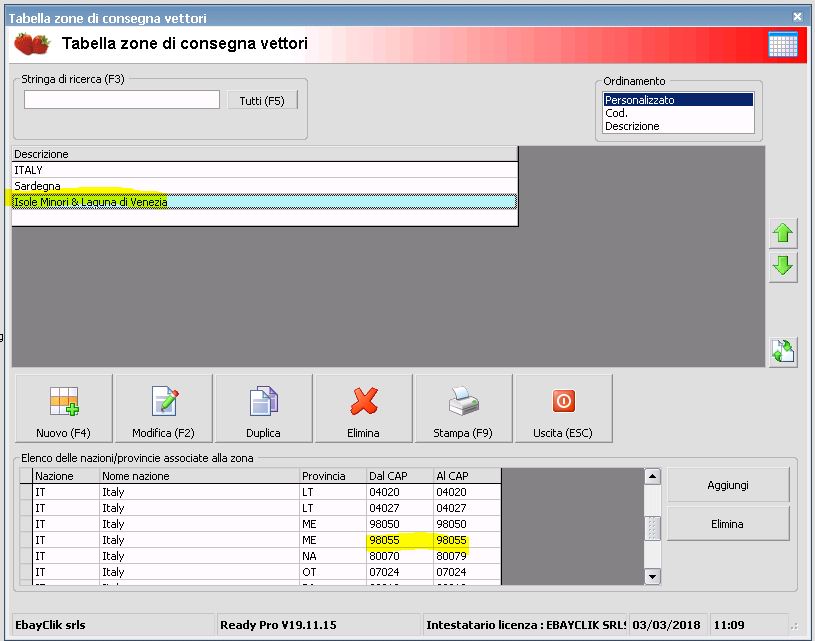Click the strawberry logo icon
Screen dimensions: 815x641
[32, 44]
